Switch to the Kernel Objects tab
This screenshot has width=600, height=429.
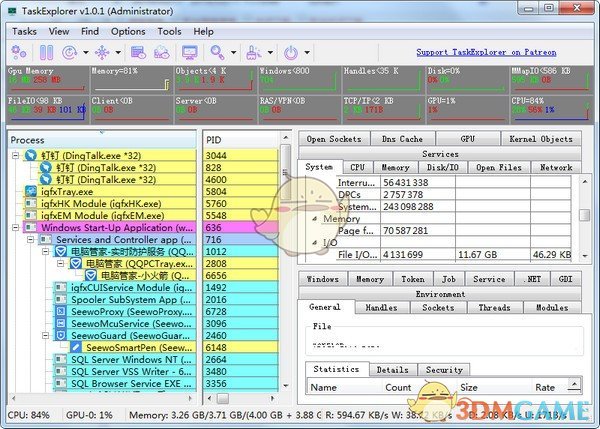pos(541,139)
